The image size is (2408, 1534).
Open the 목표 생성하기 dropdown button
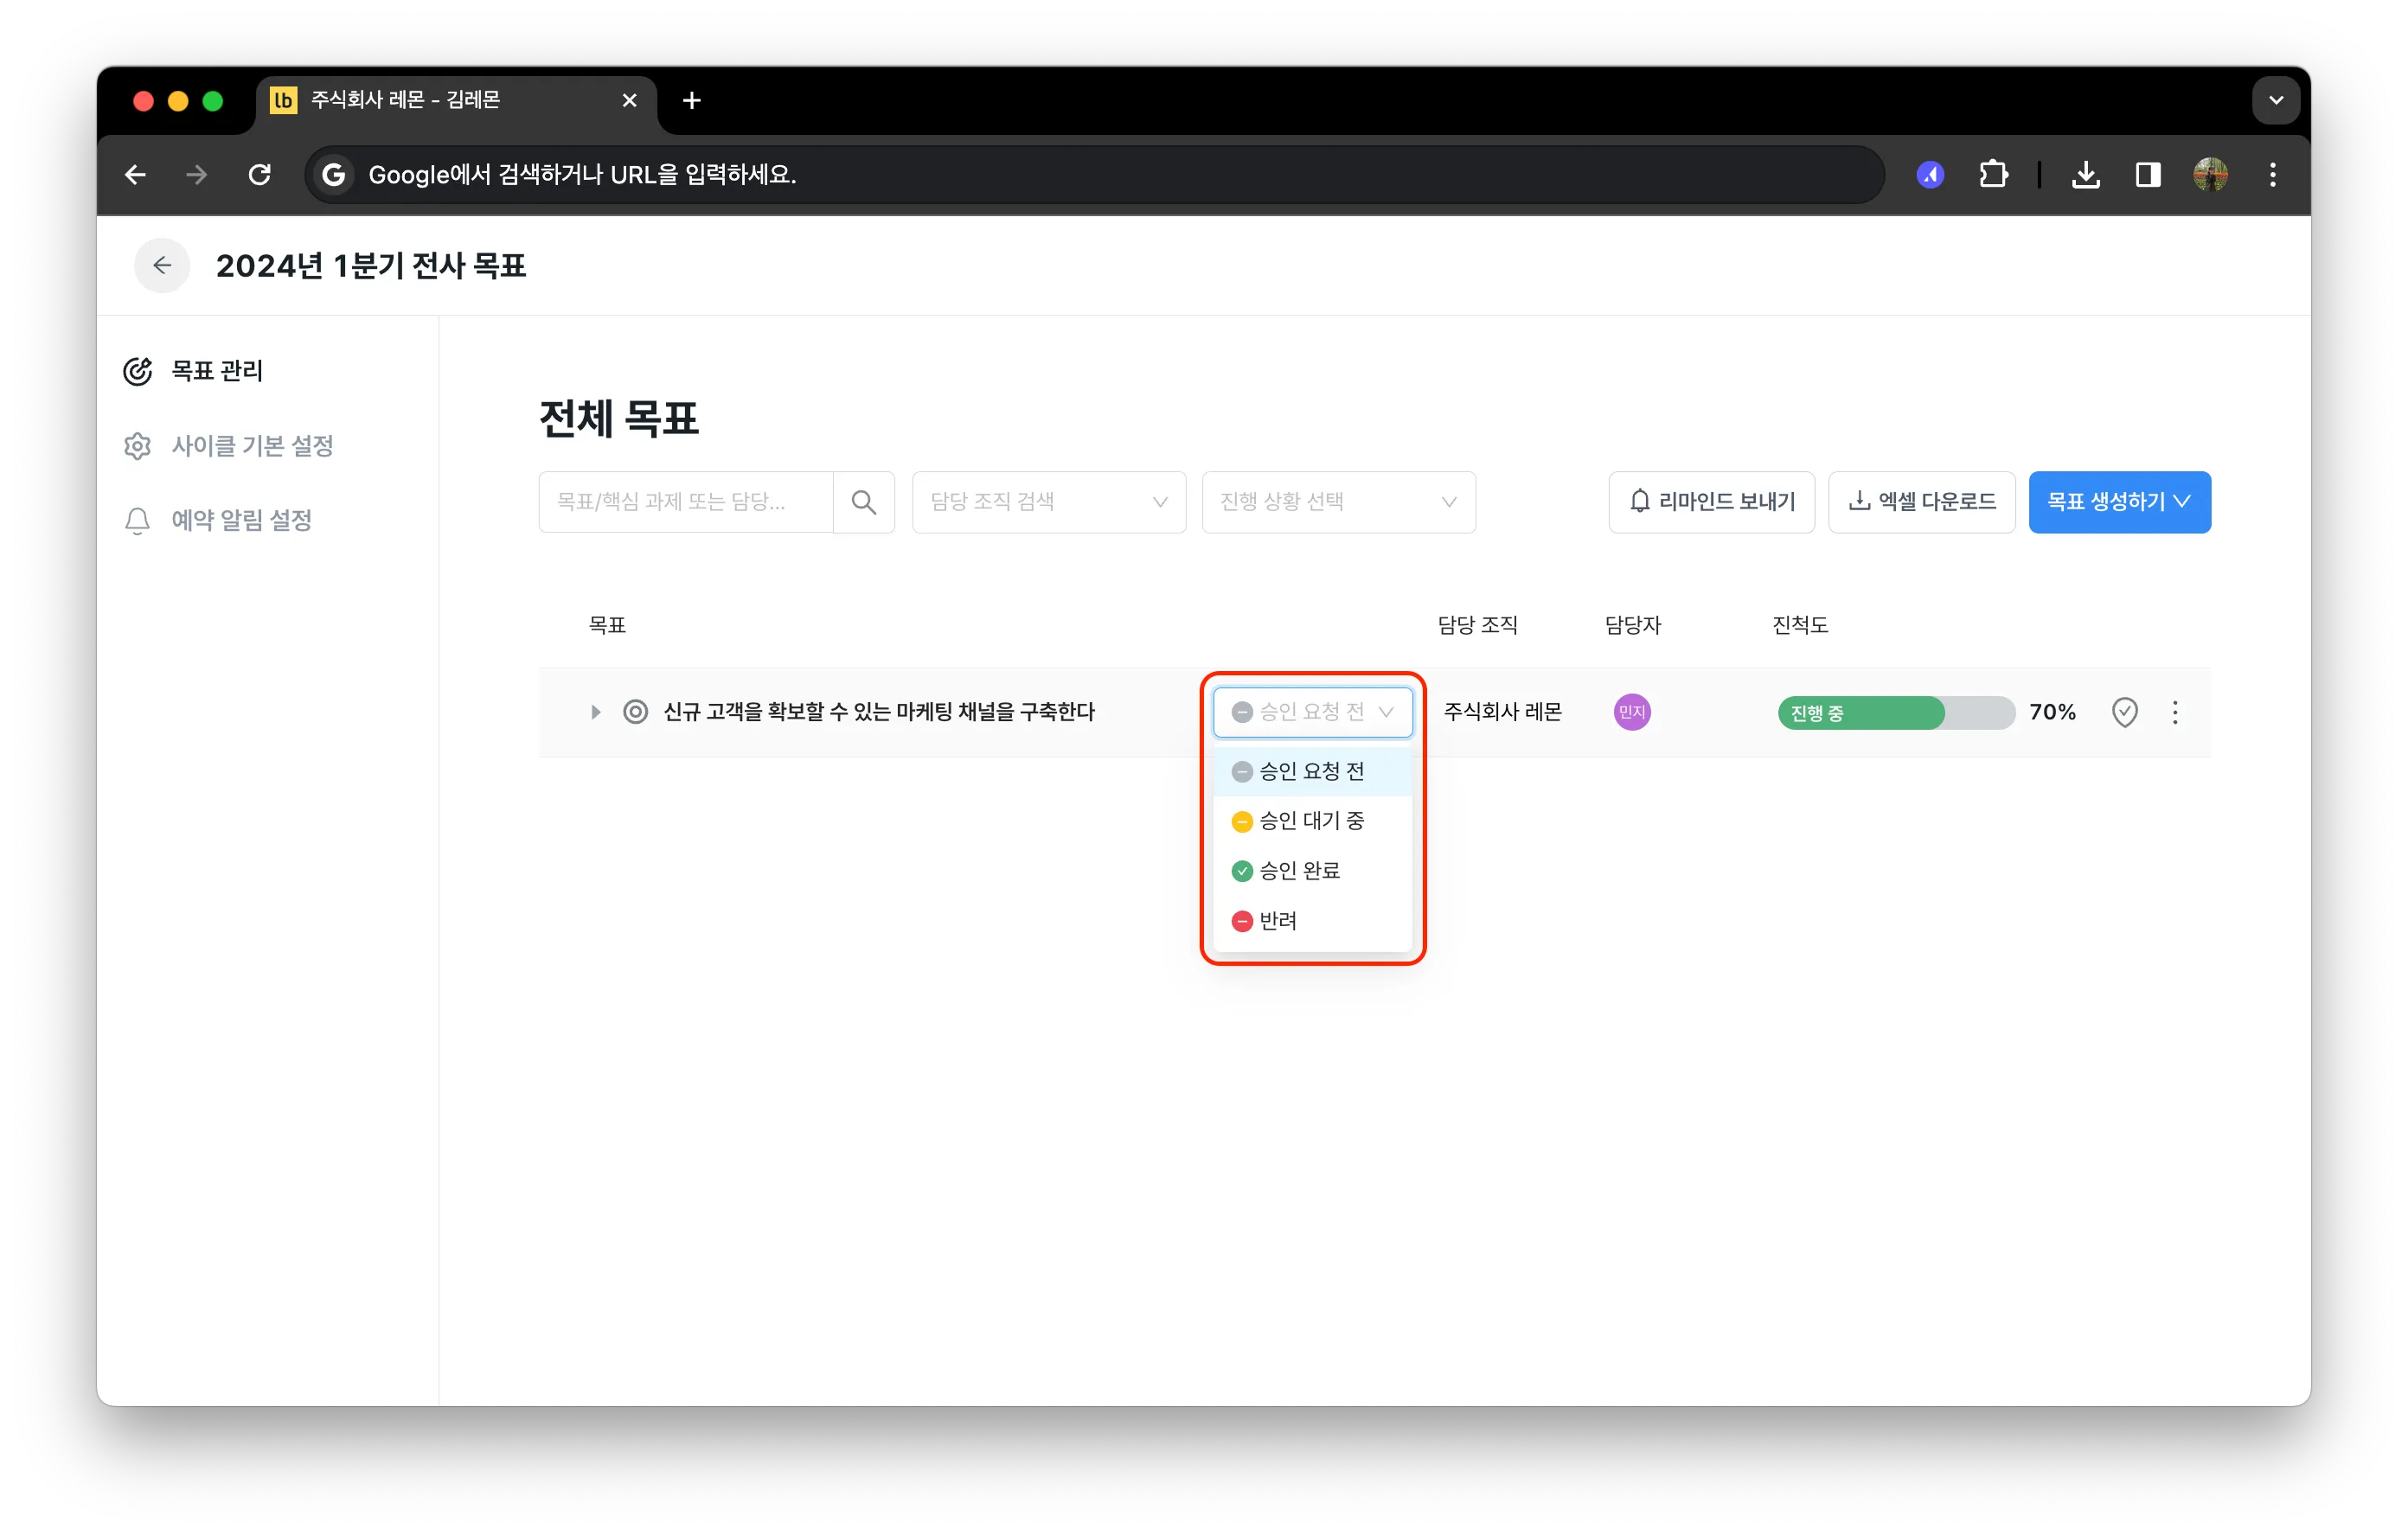(2119, 502)
